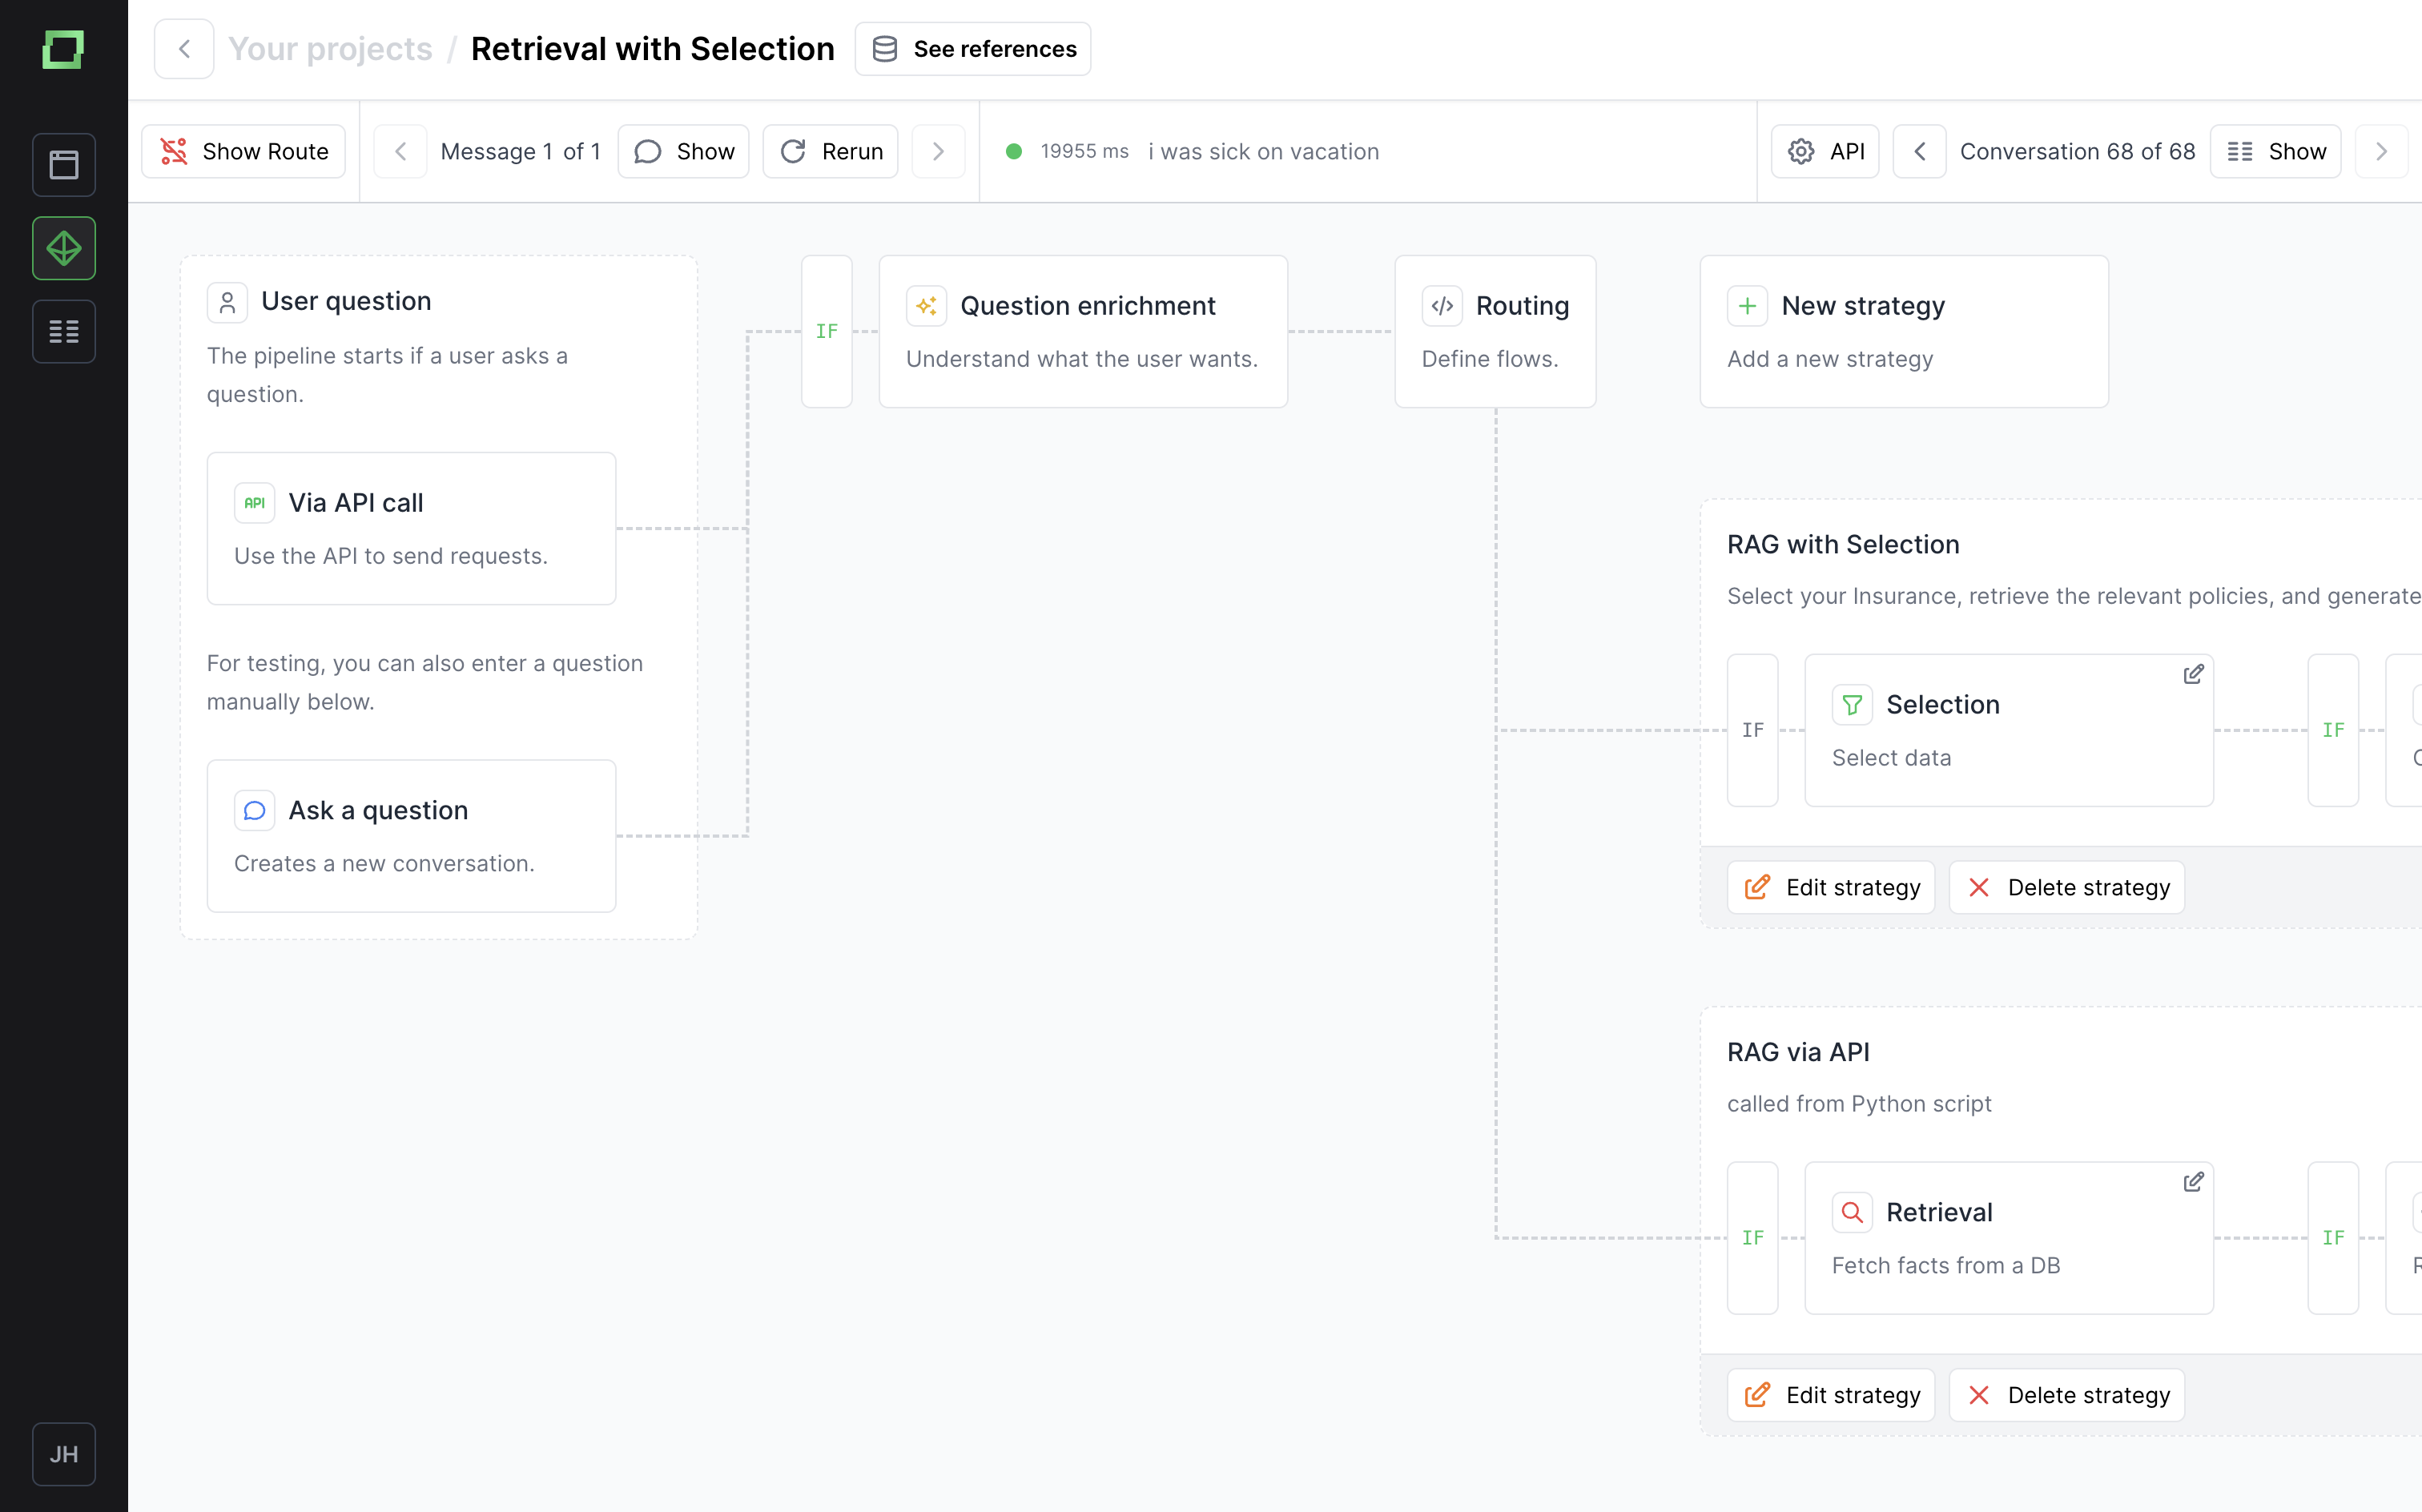Click the IF condition before Question enrichment
Screen dimensions: 2422x1512
coord(827,331)
